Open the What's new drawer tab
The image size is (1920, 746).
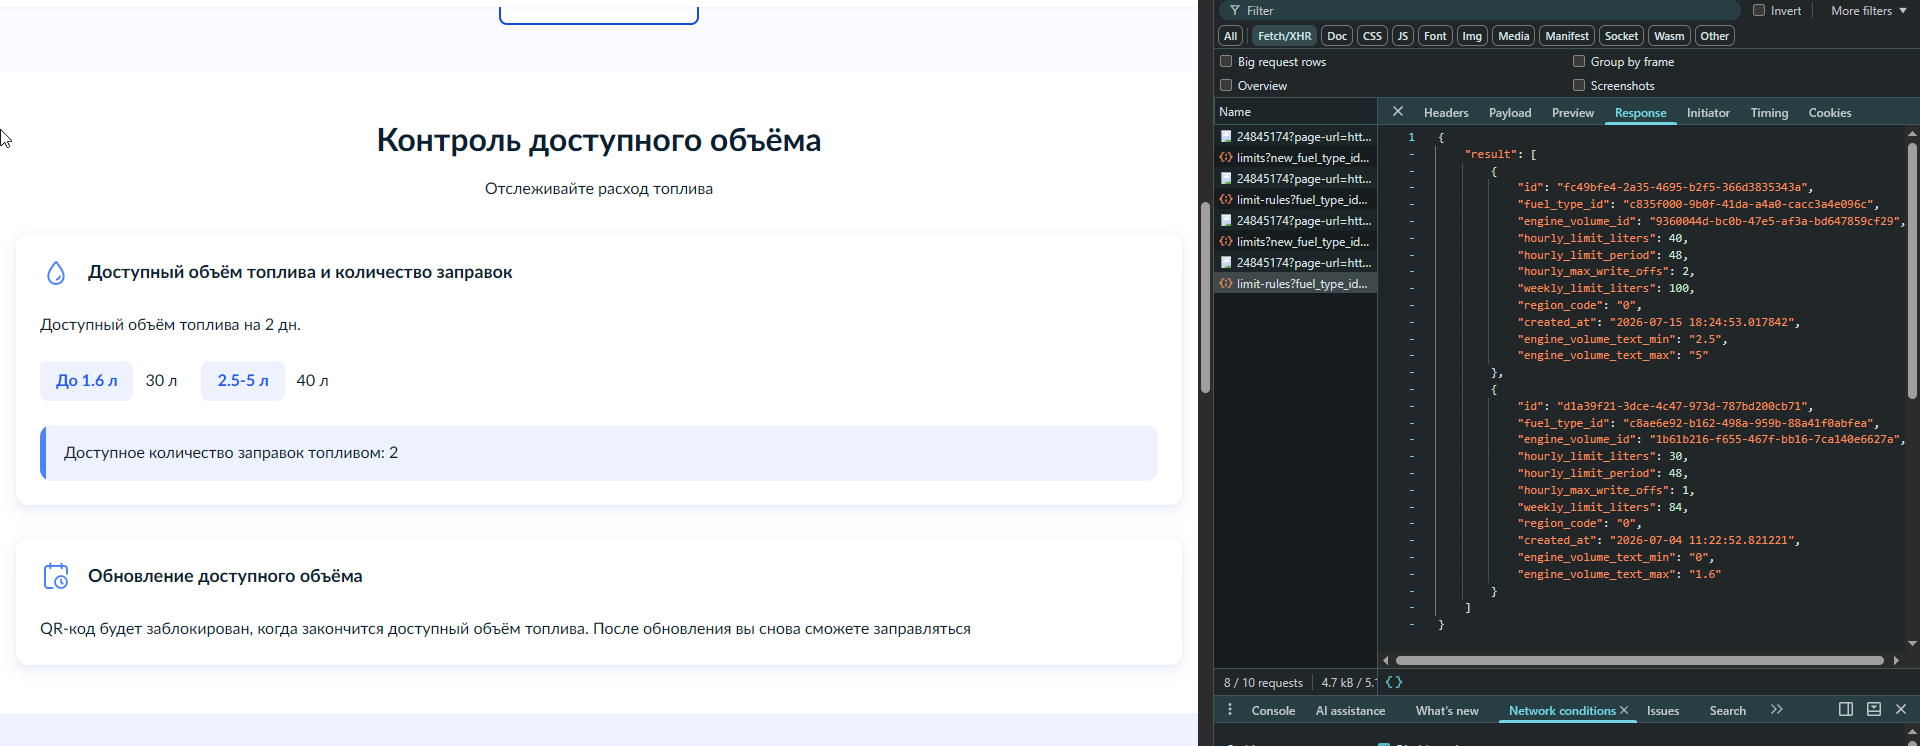tap(1447, 711)
